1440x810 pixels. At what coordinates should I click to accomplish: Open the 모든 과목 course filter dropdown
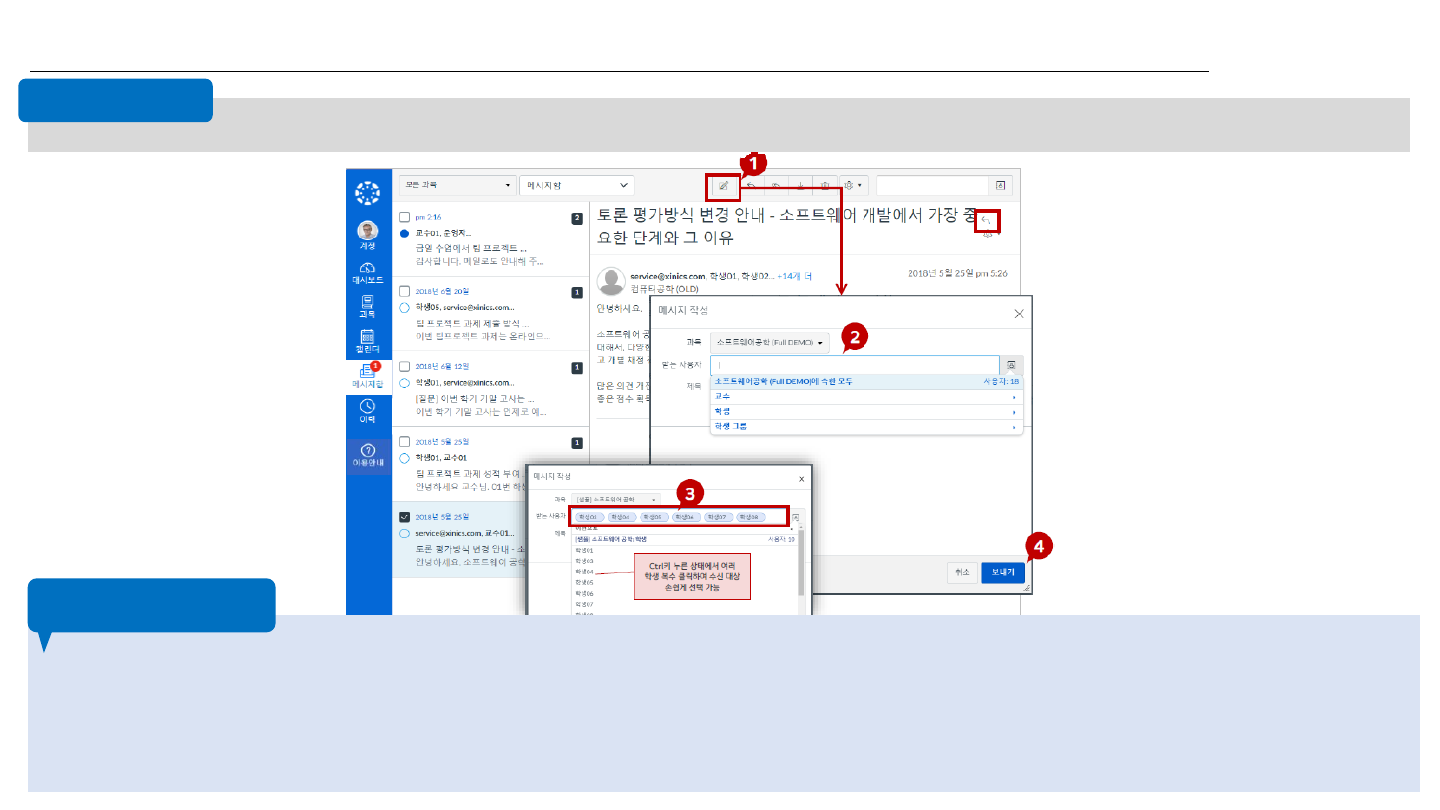(455, 185)
